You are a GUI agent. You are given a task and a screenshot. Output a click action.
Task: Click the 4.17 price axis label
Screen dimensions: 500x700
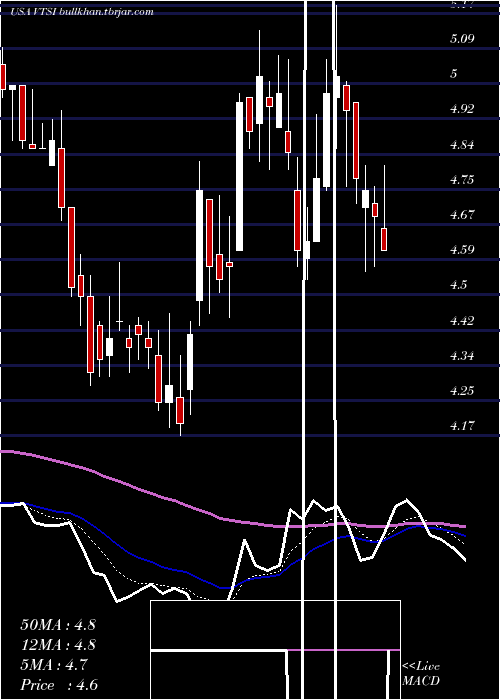462,426
